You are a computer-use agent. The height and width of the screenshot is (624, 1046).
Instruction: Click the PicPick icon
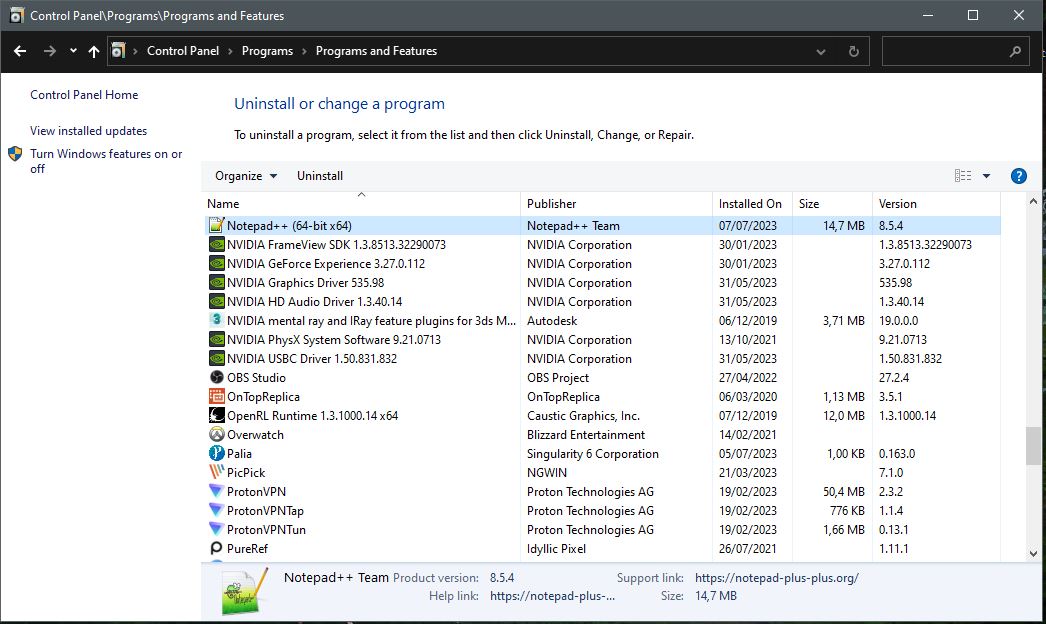[x=217, y=473]
